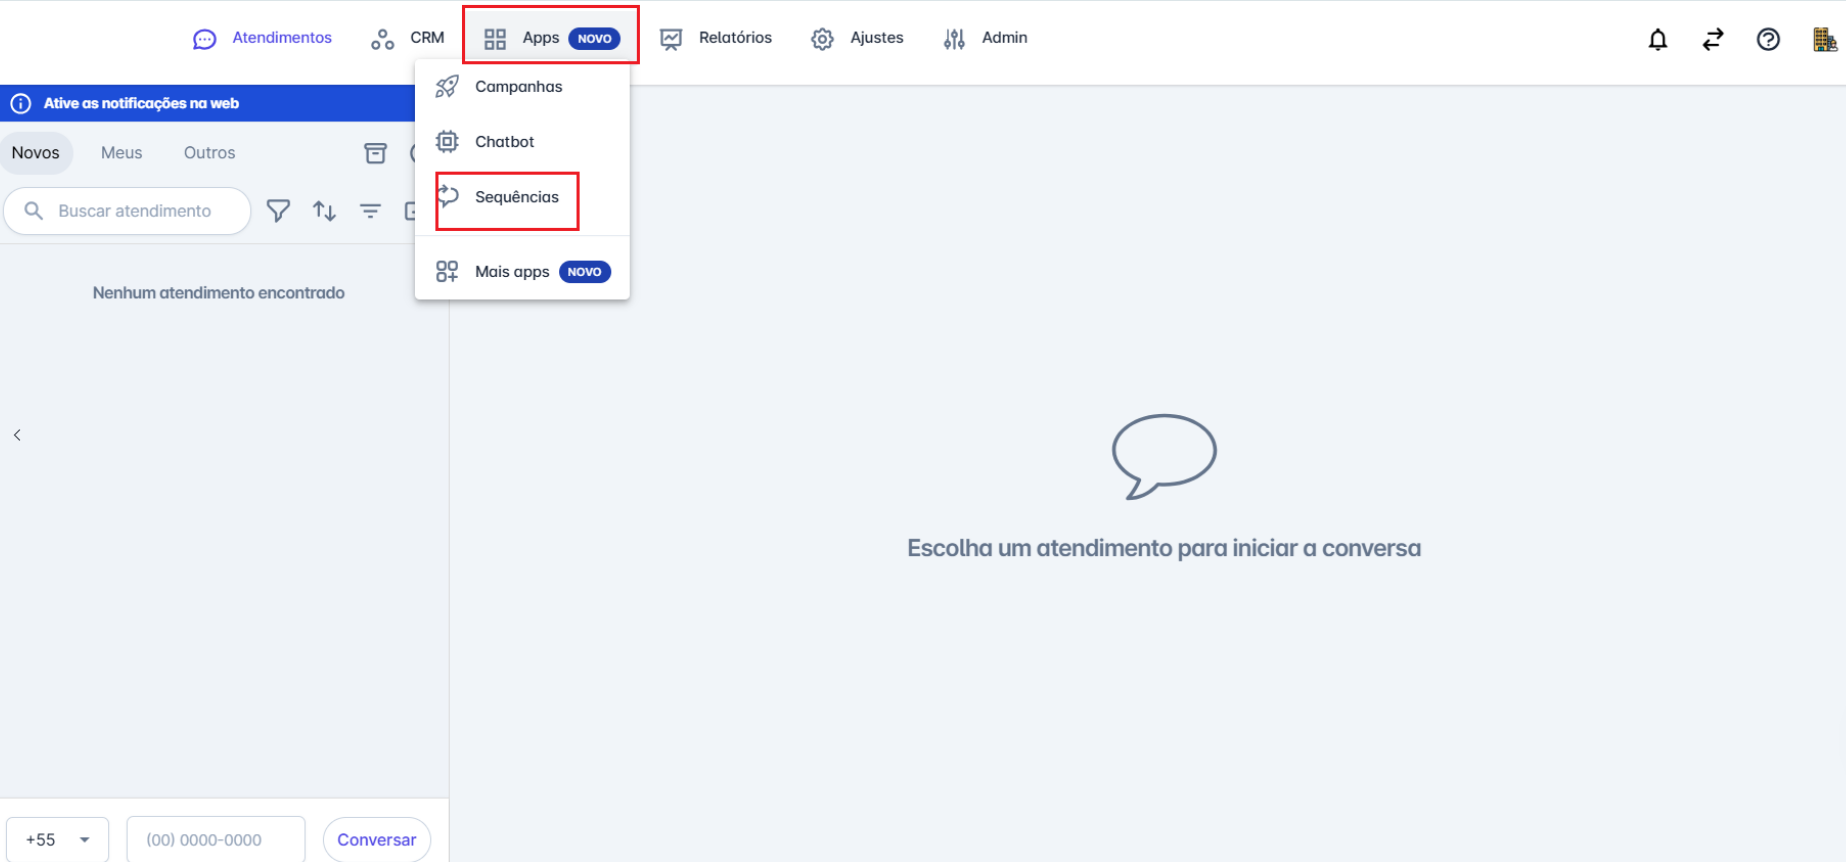Click the swap arrows icon in header

coord(1712,39)
